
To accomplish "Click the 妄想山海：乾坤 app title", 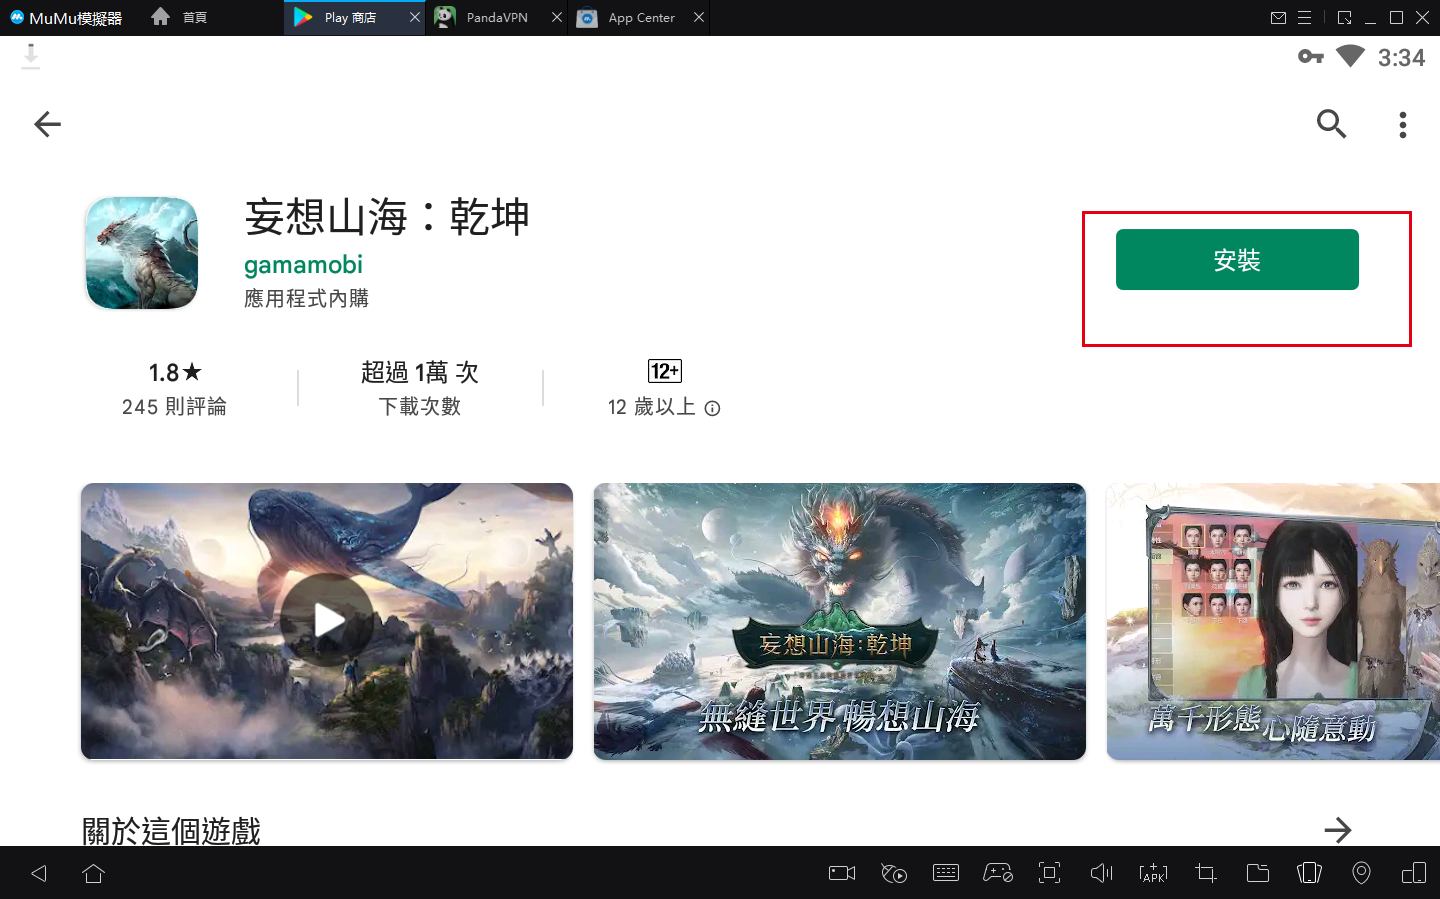I will (x=387, y=217).
